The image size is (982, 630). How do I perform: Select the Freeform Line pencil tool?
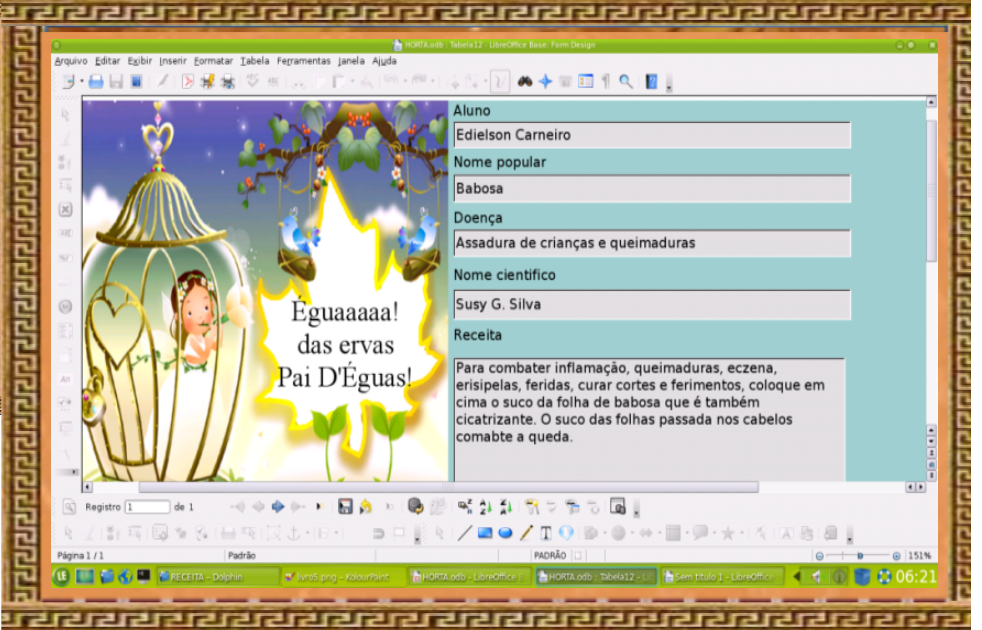(525, 533)
